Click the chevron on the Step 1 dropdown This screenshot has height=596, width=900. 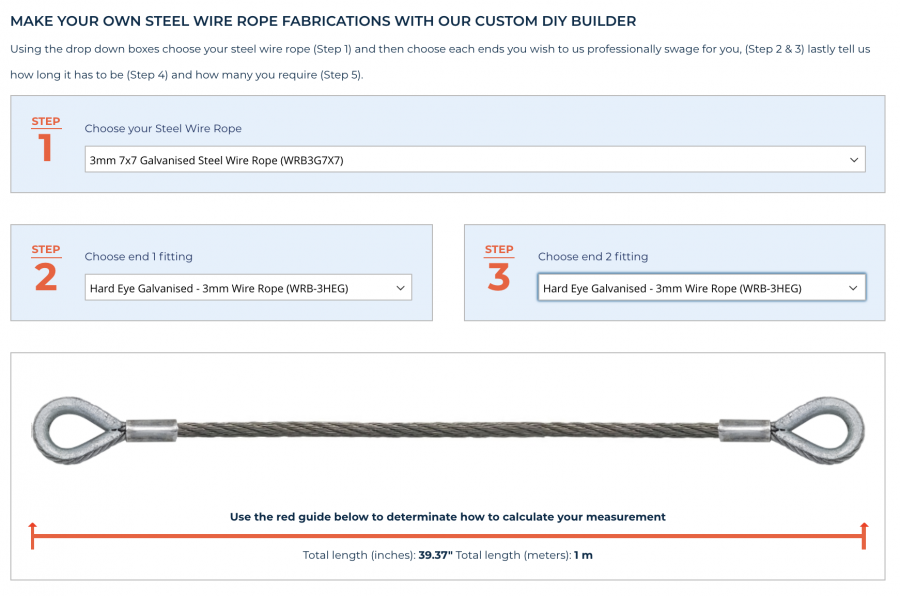(853, 160)
